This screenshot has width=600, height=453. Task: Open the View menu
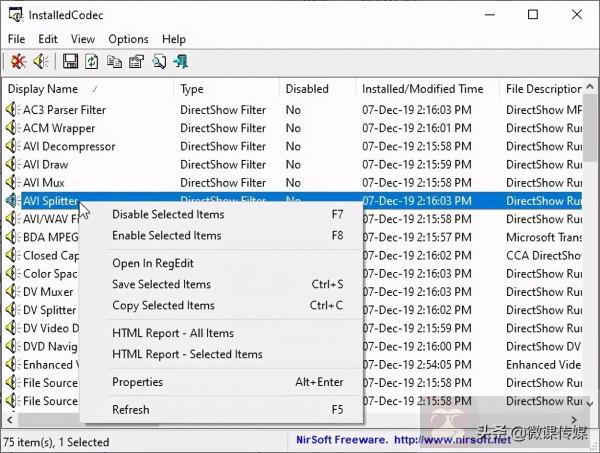pos(83,39)
